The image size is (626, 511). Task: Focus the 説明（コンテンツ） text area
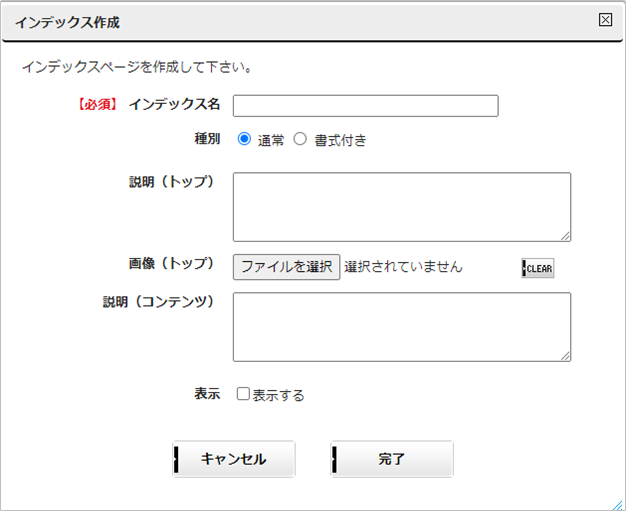[x=402, y=327]
